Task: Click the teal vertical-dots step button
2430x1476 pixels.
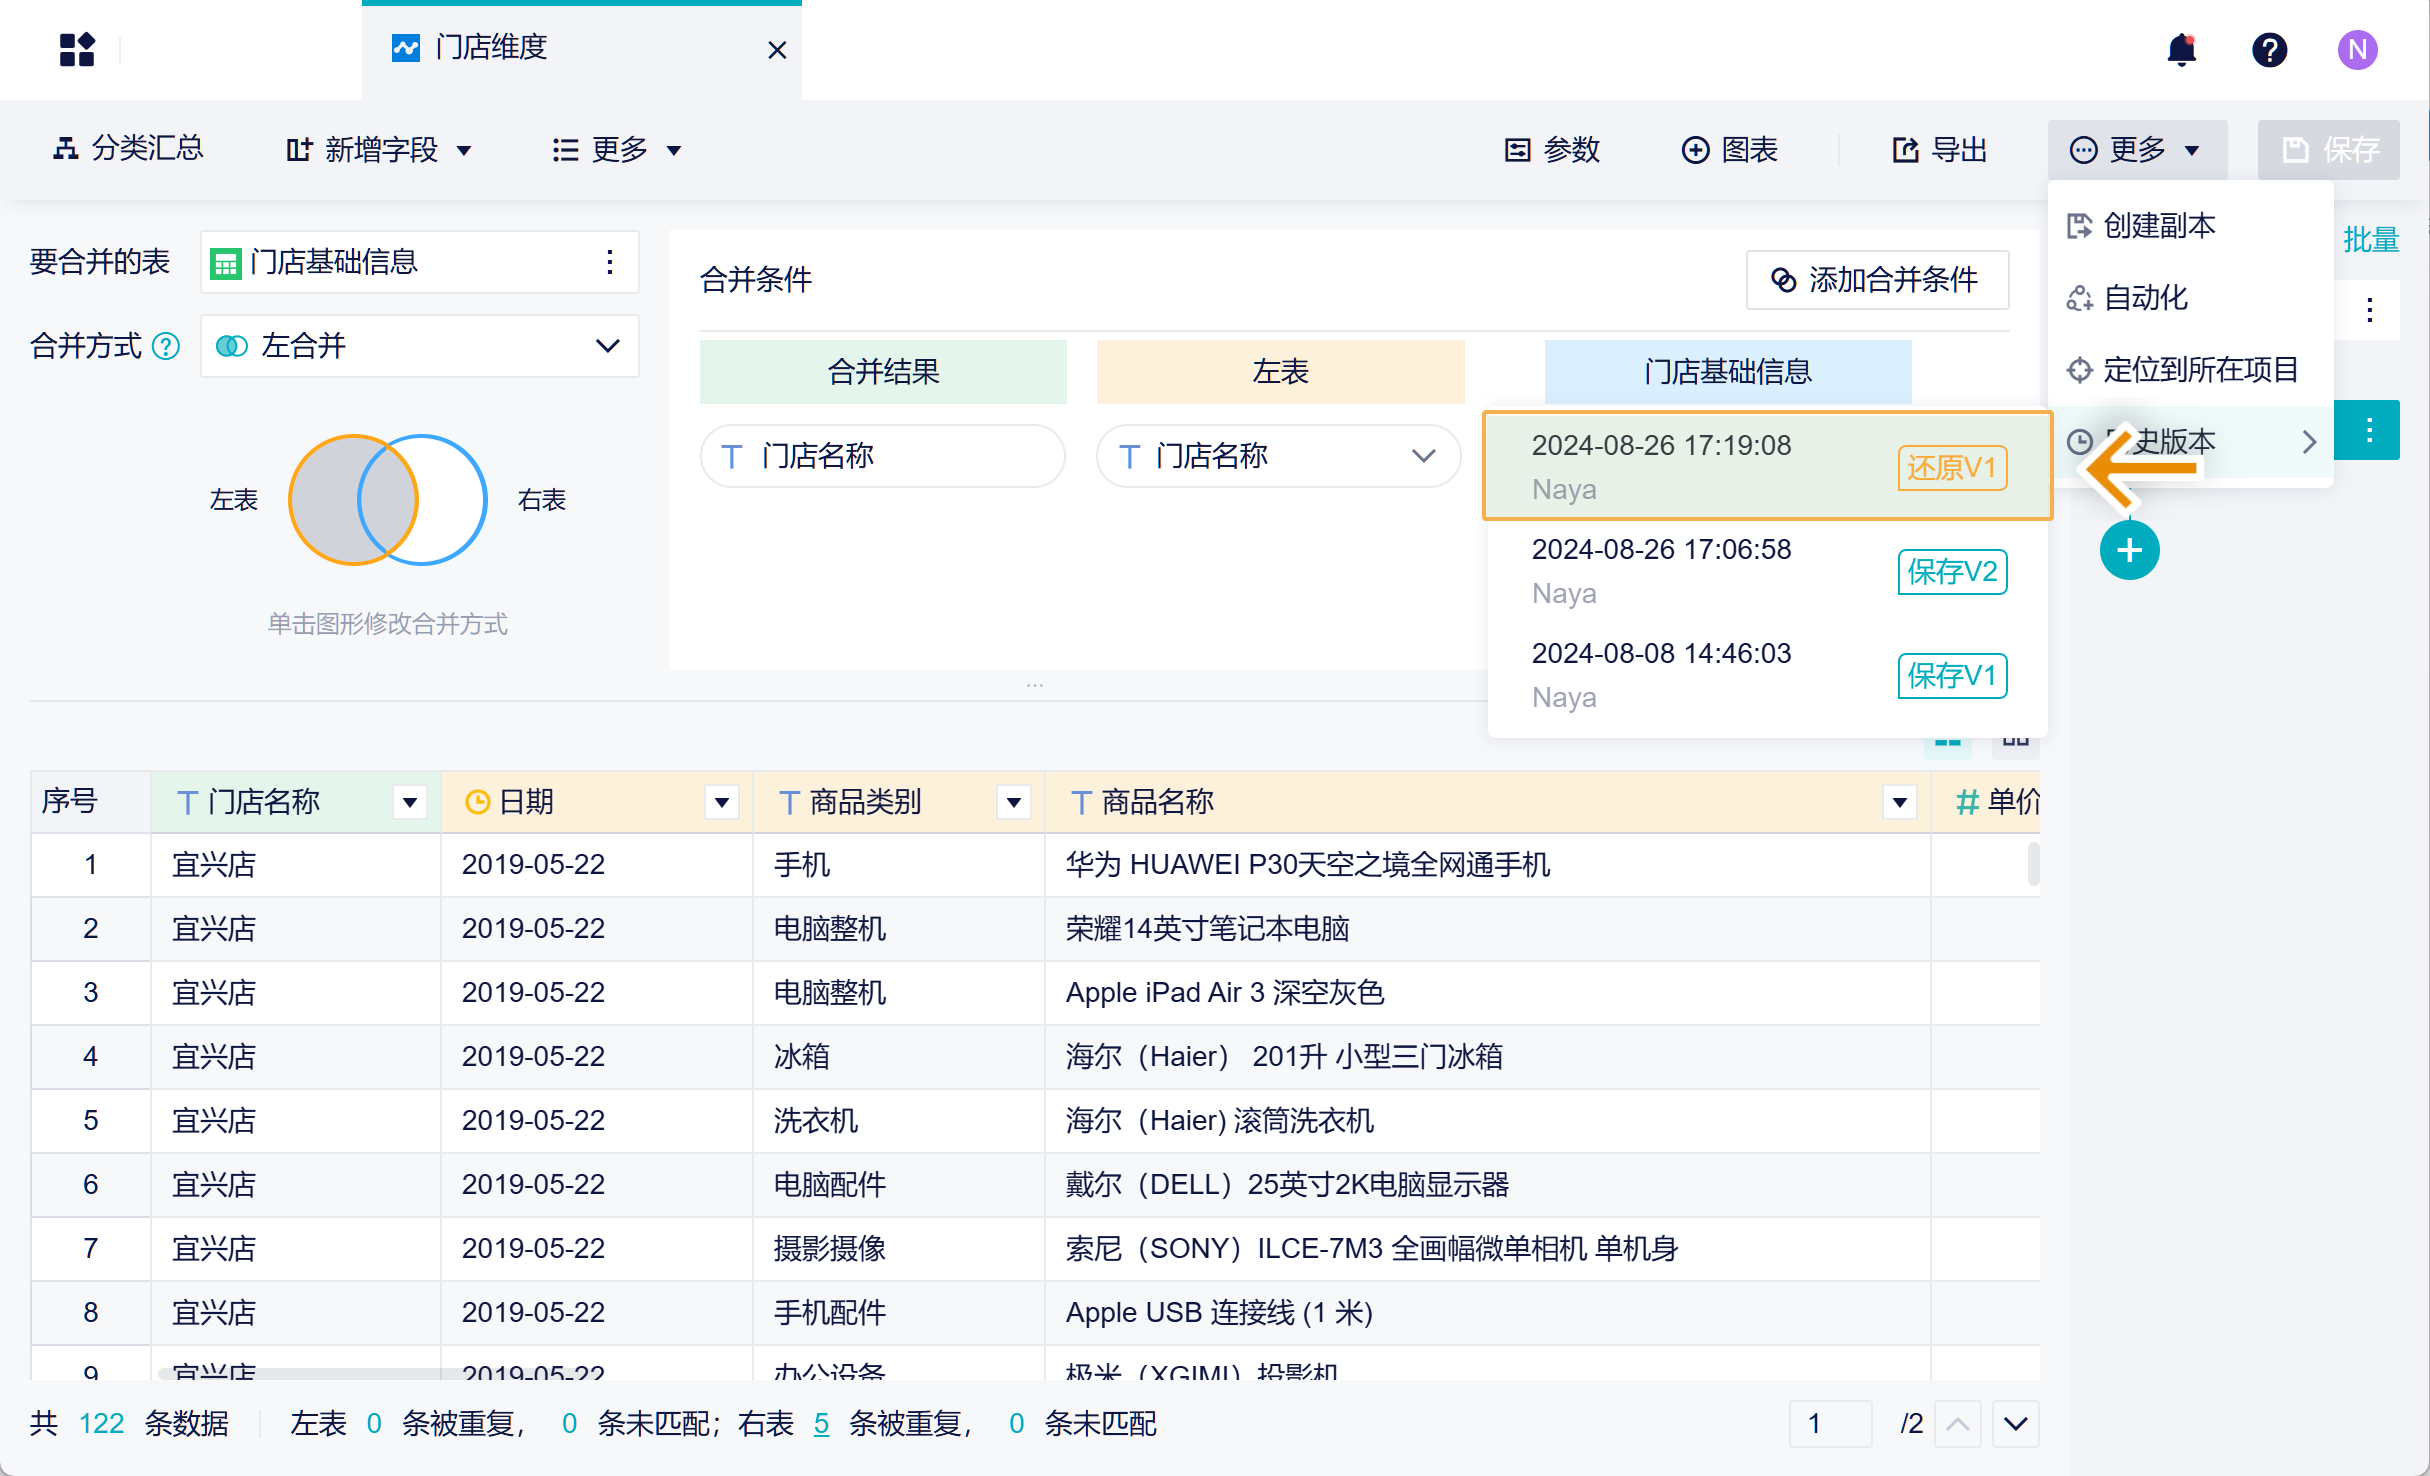Action: (2368, 430)
